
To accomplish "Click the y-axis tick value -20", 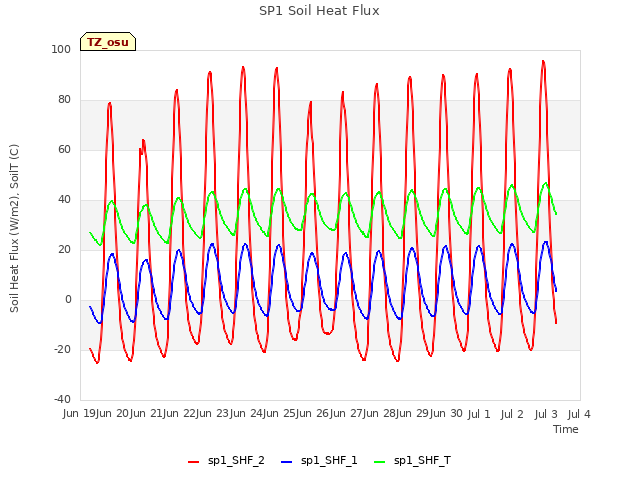I will (62, 349).
